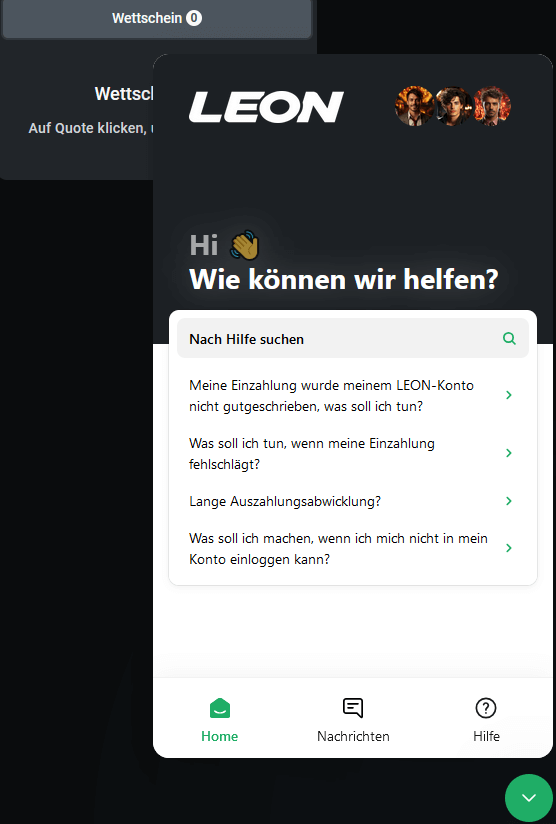Viewport: 556px width, 824px height.
Task: Click the waving hand emoji
Action: click(245, 245)
